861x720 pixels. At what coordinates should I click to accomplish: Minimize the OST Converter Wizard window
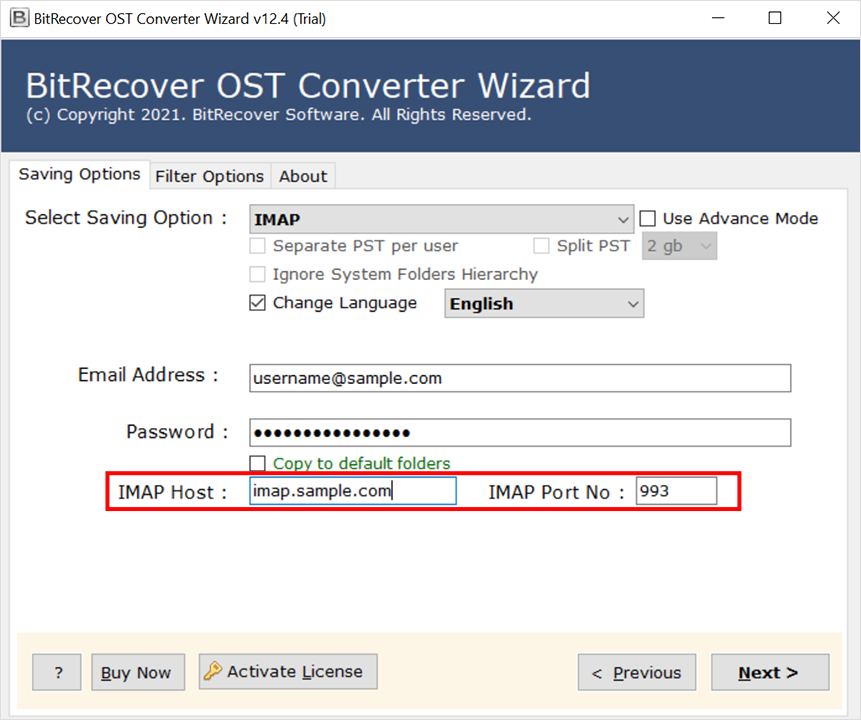(718, 18)
